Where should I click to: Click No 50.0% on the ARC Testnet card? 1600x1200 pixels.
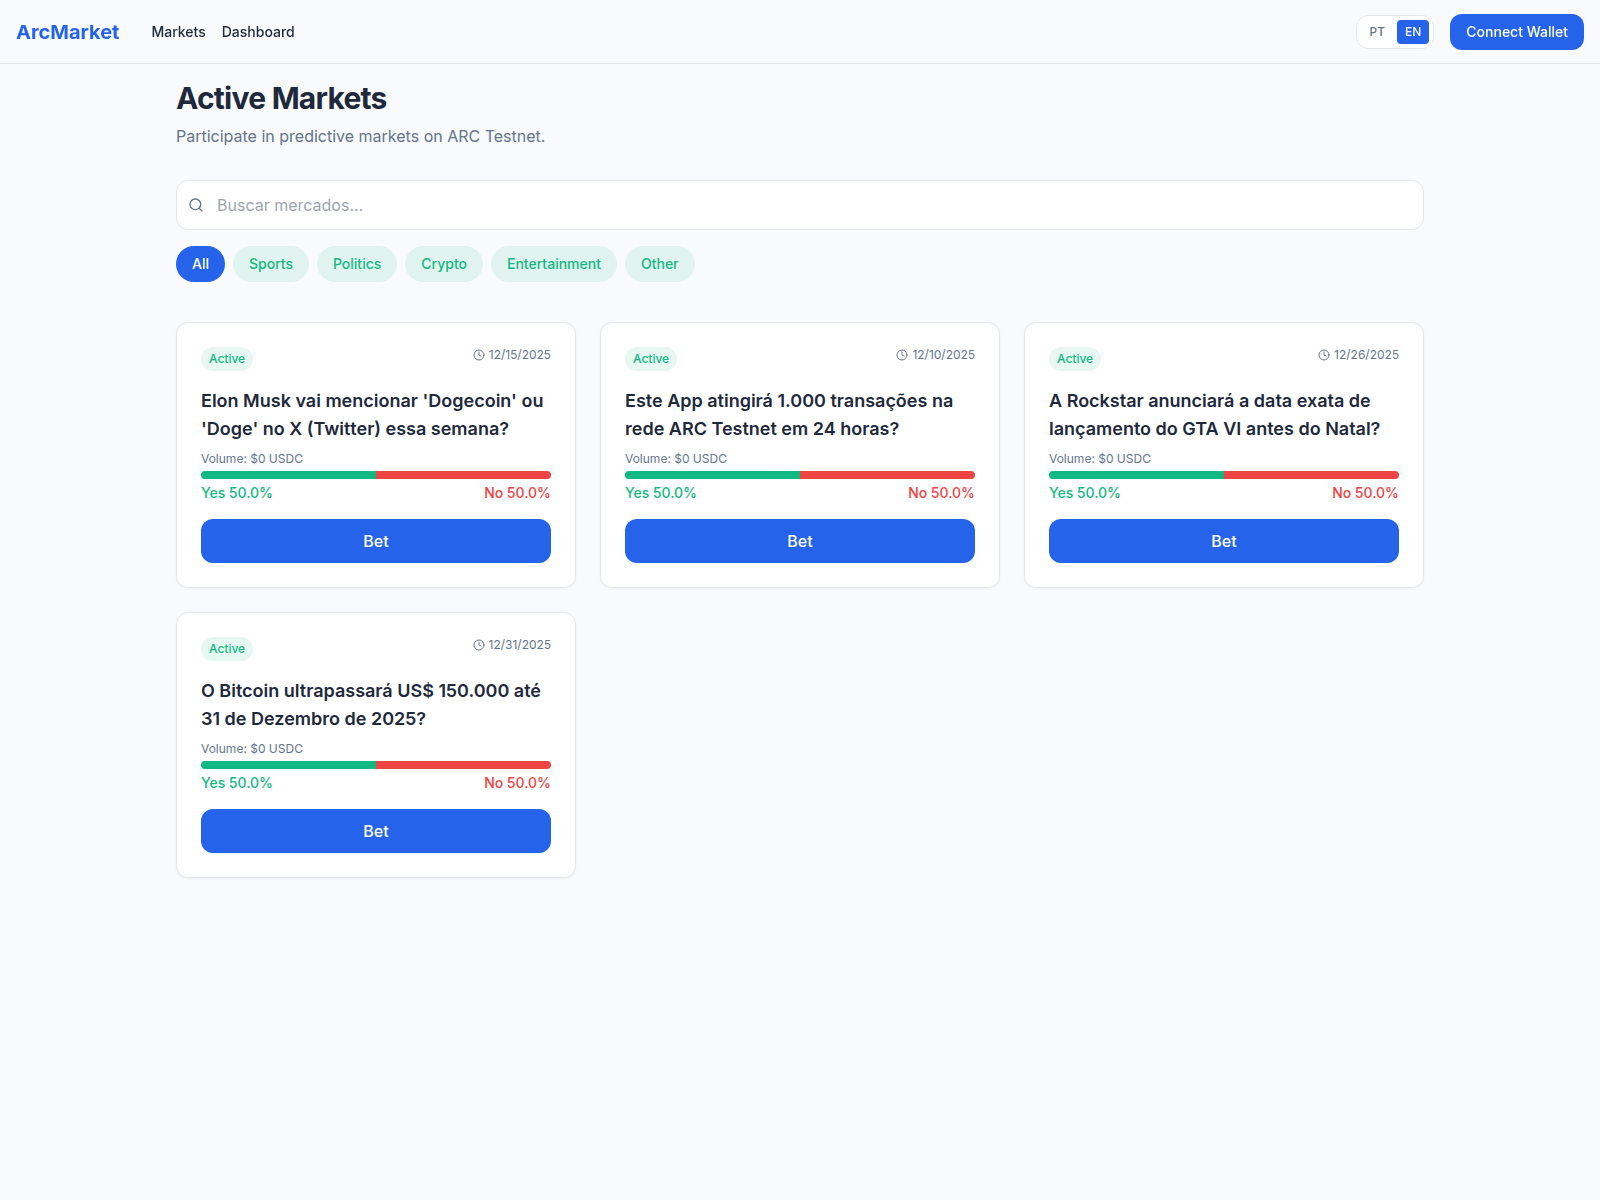coord(941,493)
